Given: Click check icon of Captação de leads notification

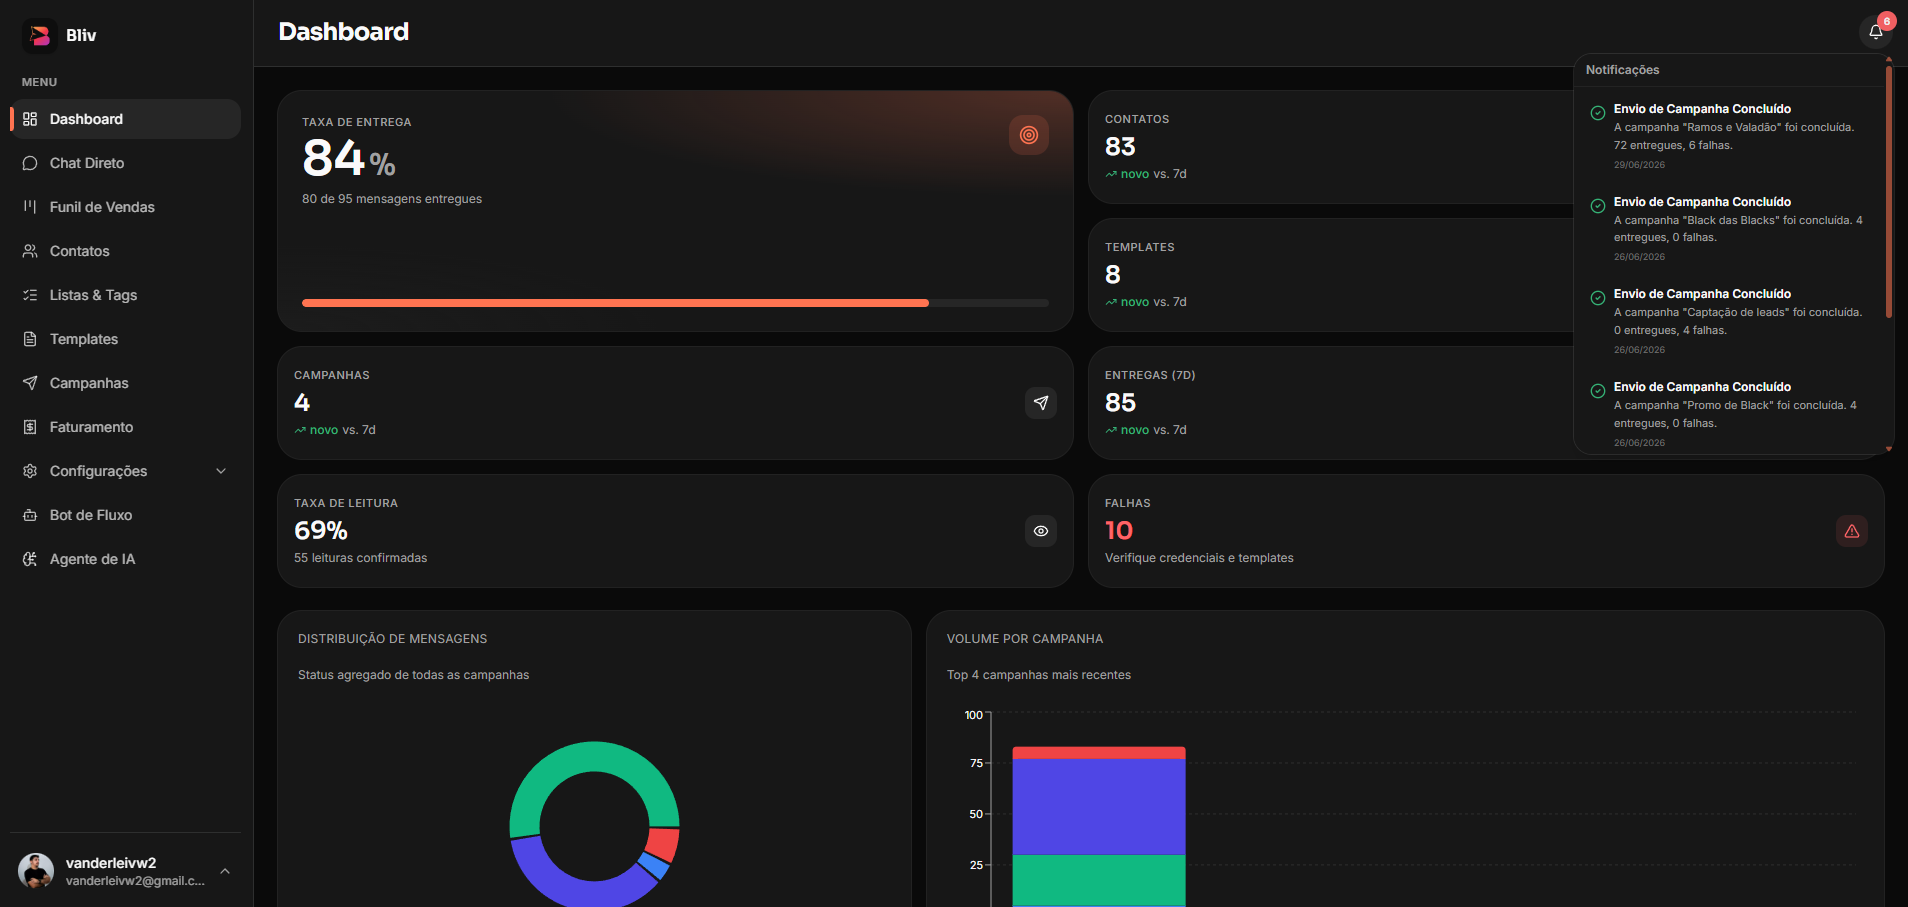Looking at the screenshot, I should [1598, 298].
